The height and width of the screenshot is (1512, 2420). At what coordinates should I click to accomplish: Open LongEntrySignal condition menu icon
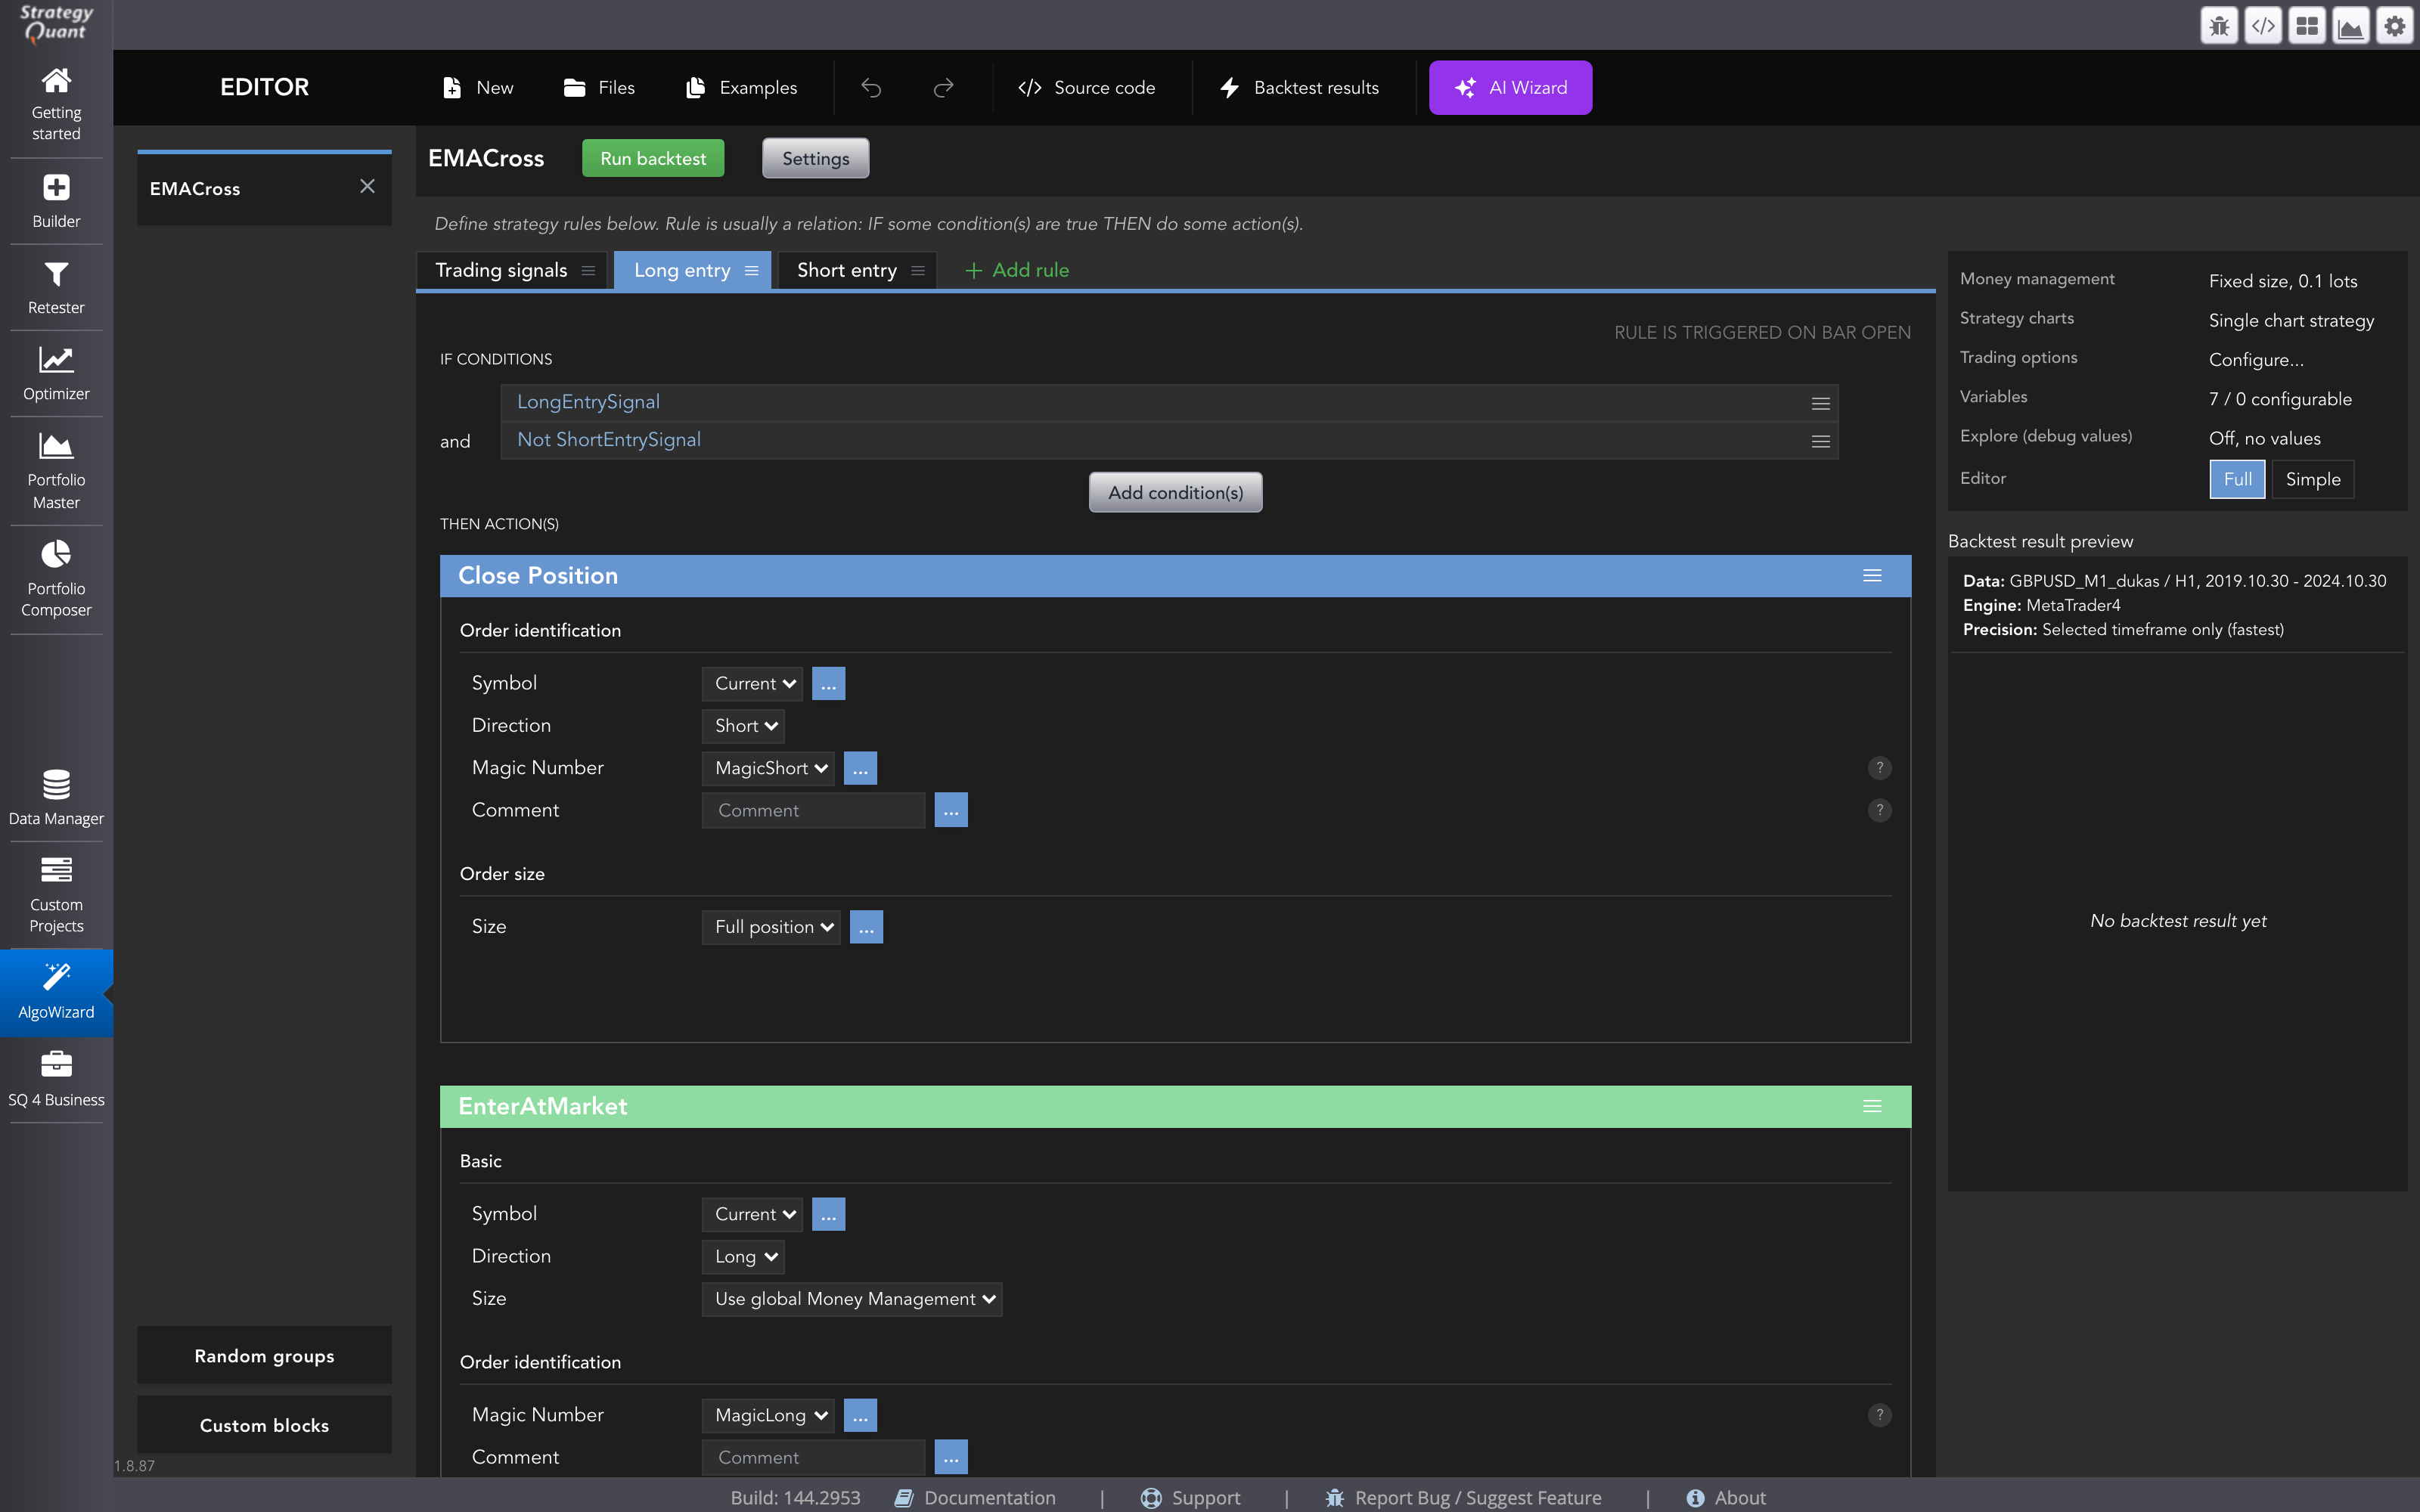(x=1820, y=403)
